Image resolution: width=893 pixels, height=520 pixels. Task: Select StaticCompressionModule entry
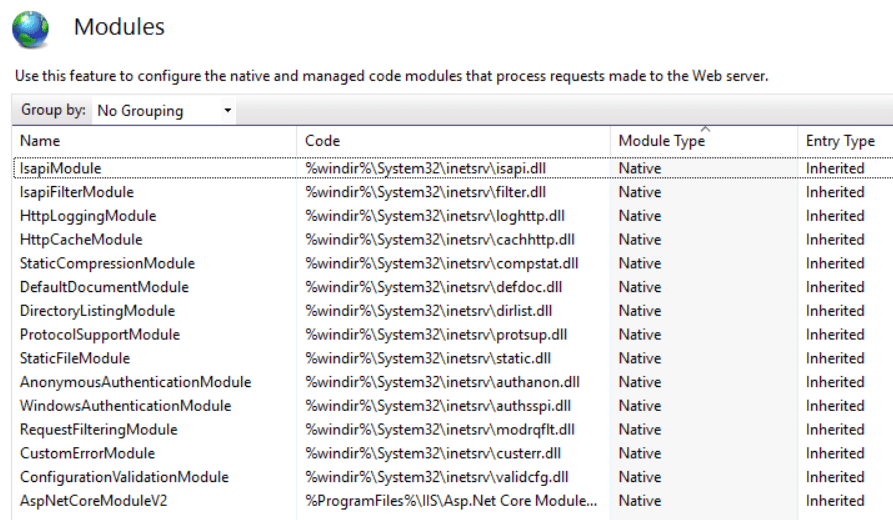[x=107, y=264]
